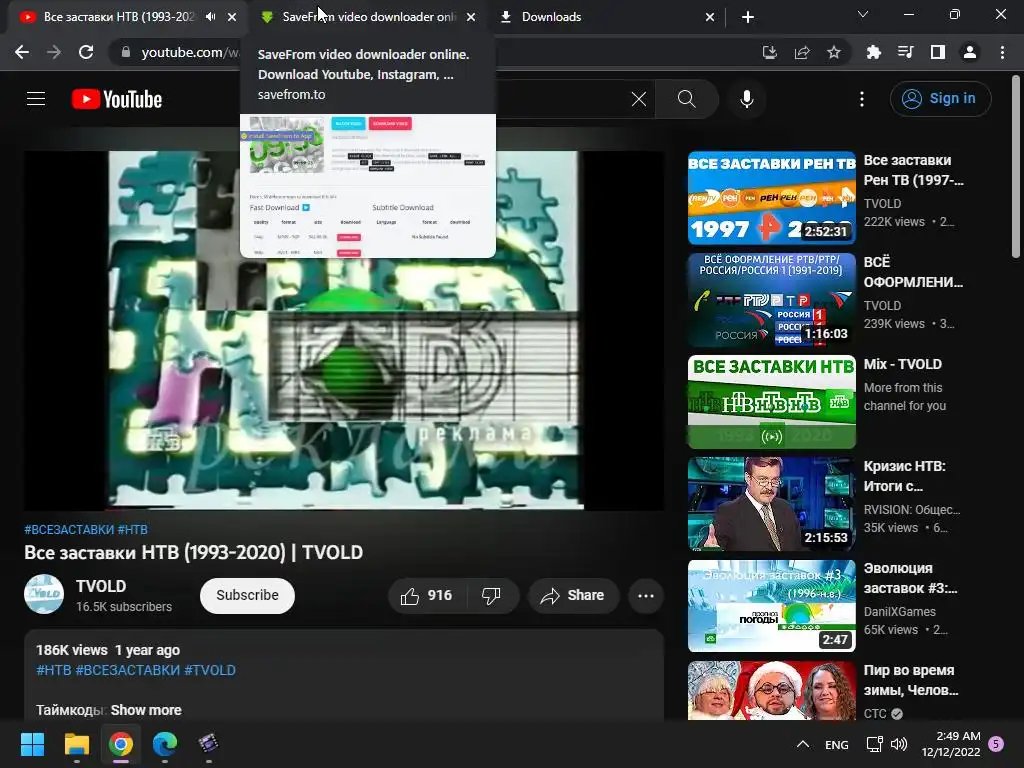Open the media control icon in Chrome toolbar
The image size is (1024, 768).
[x=906, y=52]
